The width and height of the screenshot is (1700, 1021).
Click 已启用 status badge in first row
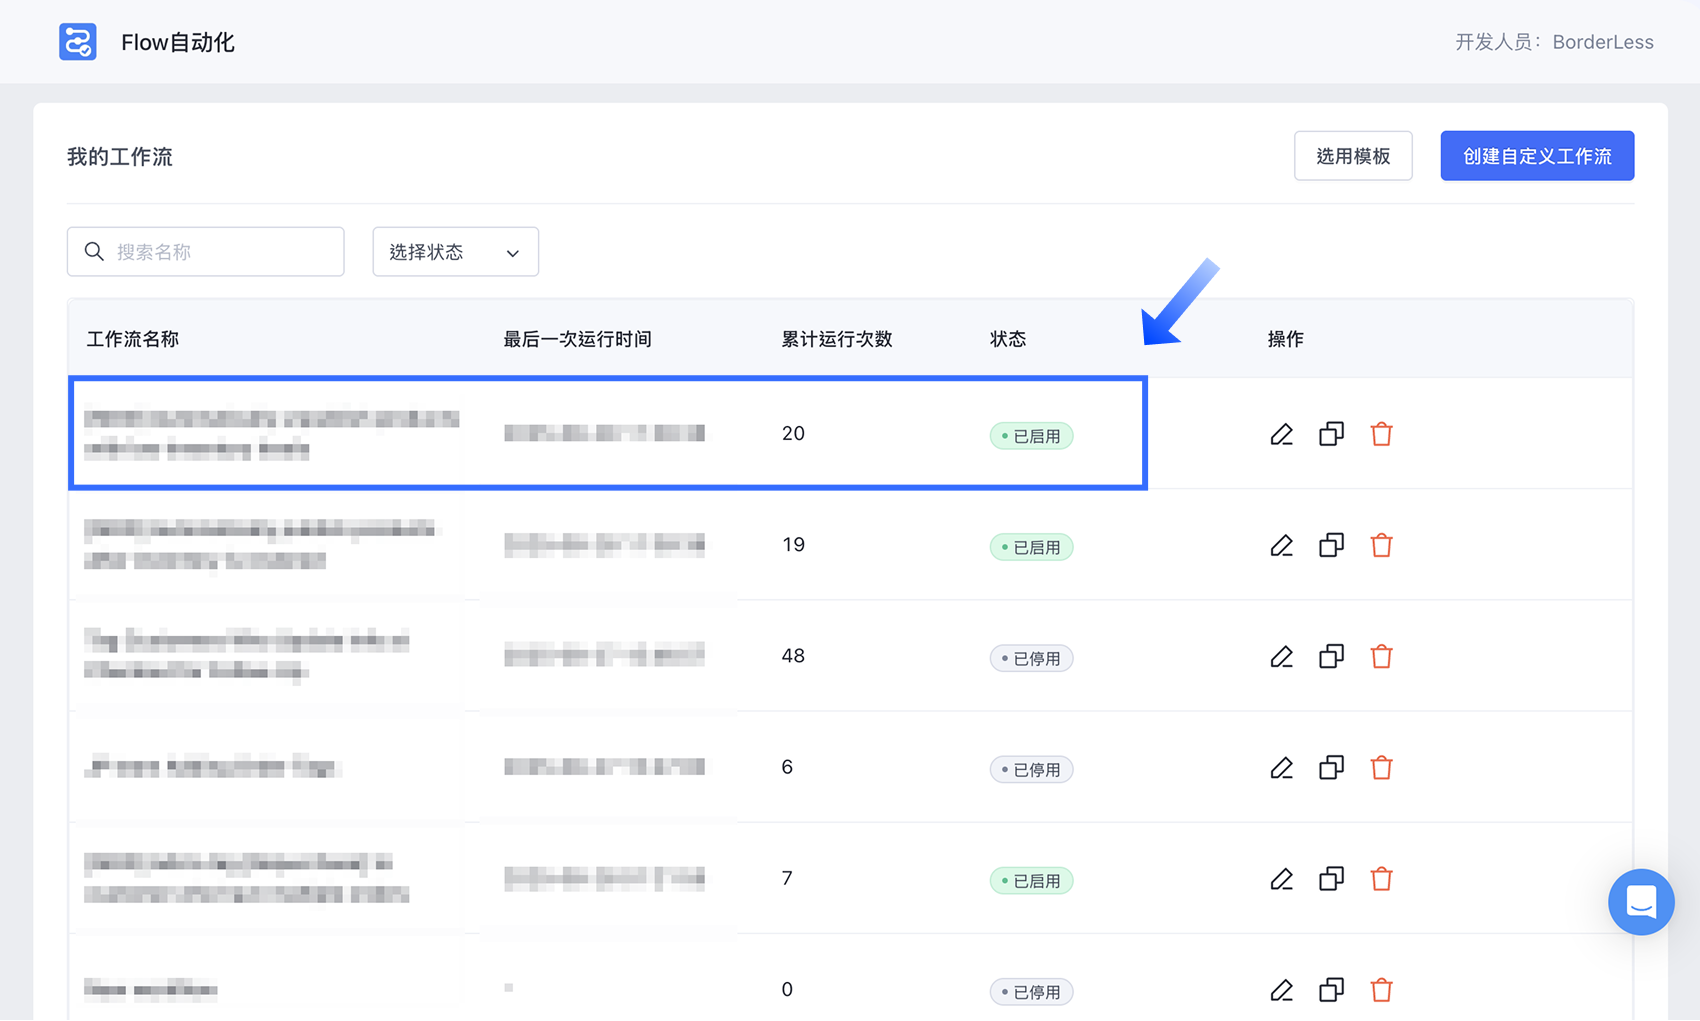pyautogui.click(x=1031, y=436)
